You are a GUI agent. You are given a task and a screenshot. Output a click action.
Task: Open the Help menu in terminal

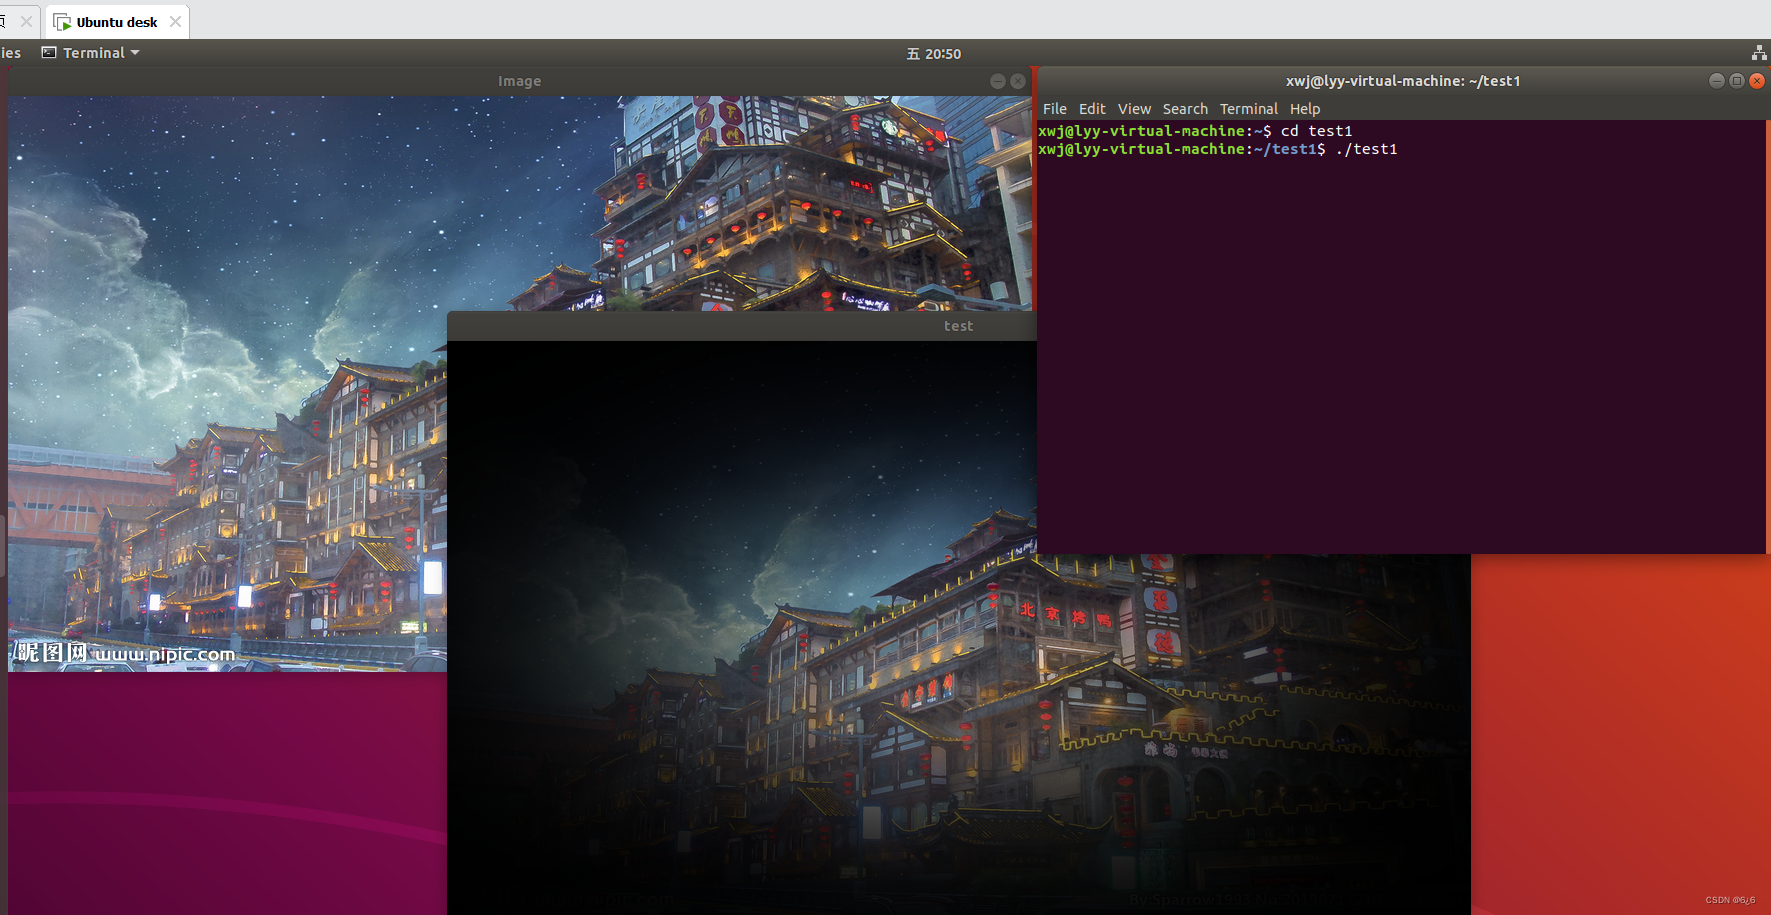(x=1305, y=109)
